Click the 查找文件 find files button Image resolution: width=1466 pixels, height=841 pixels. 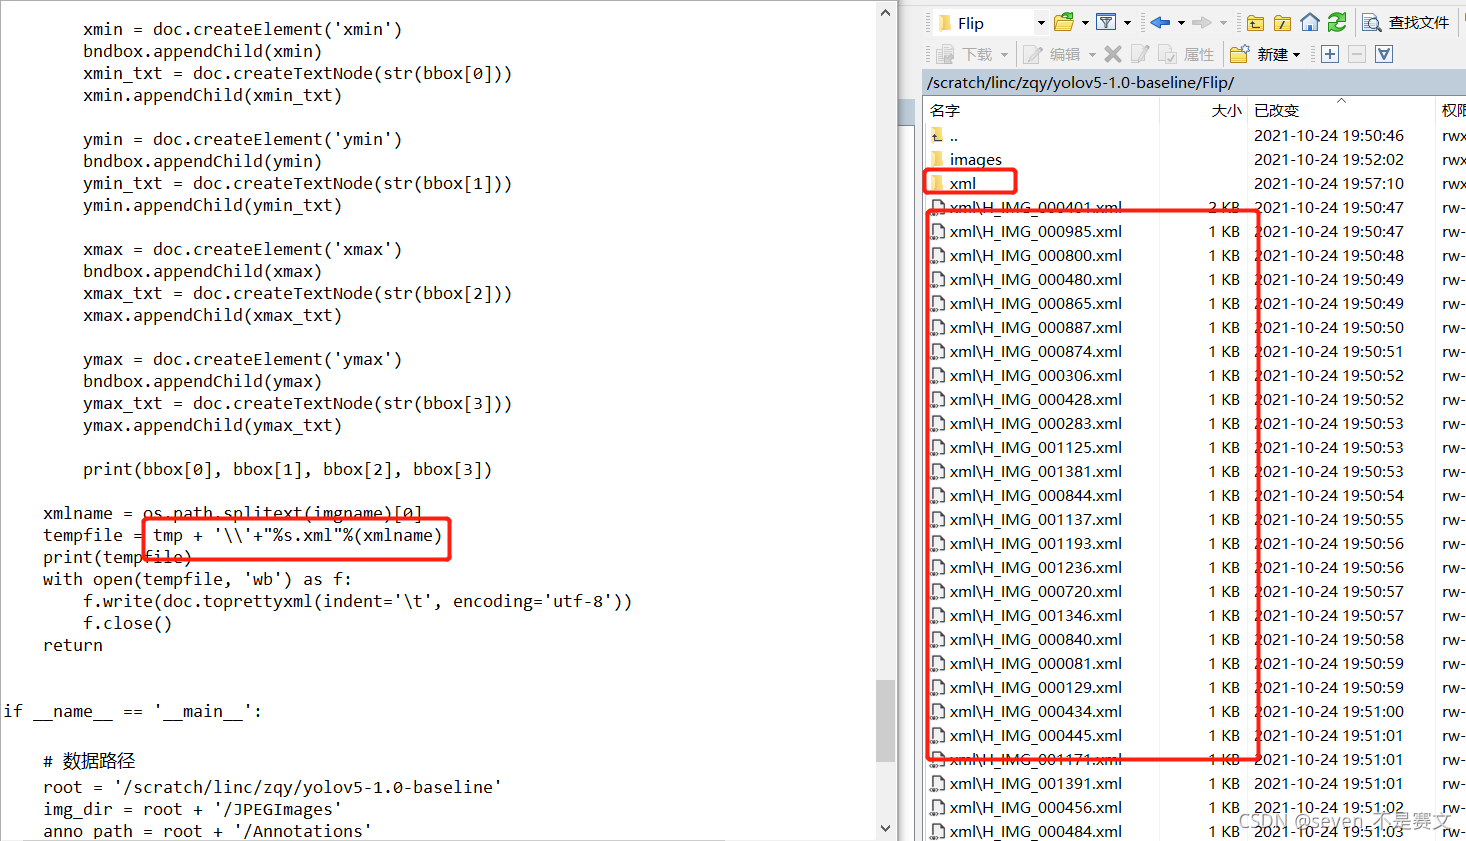click(1406, 22)
